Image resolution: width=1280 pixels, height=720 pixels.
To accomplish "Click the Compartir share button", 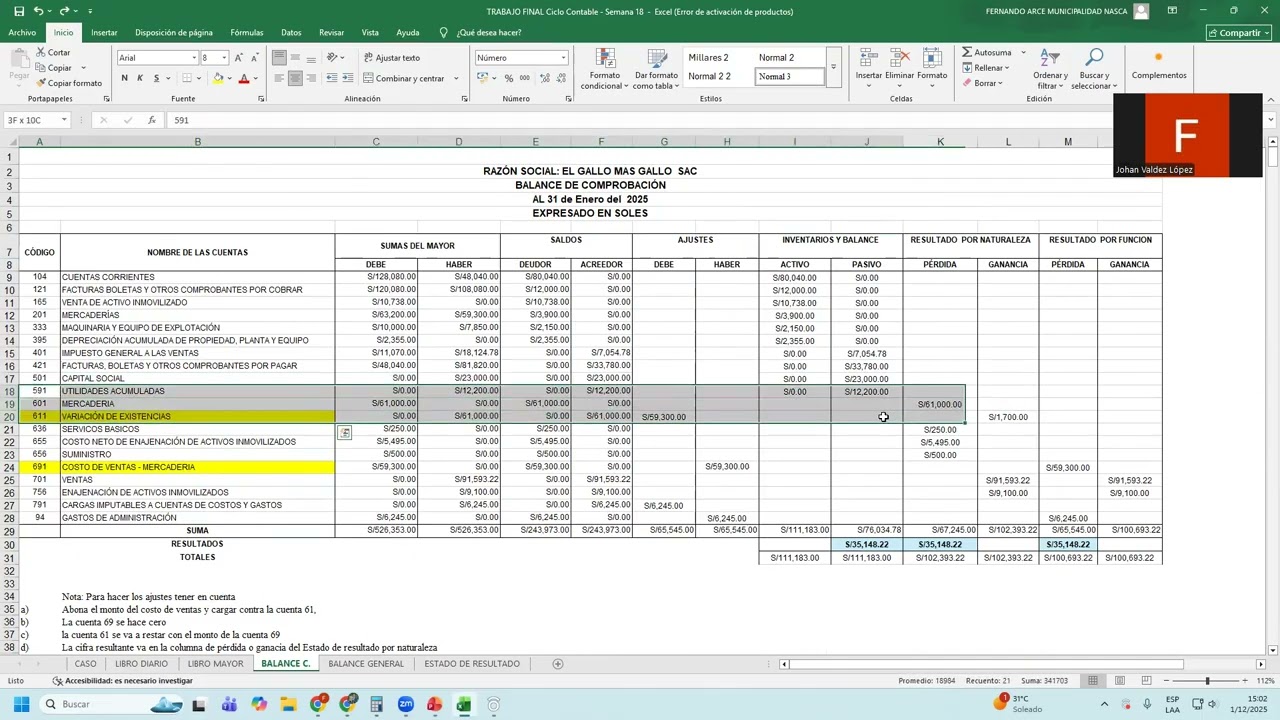I will [1239, 33].
